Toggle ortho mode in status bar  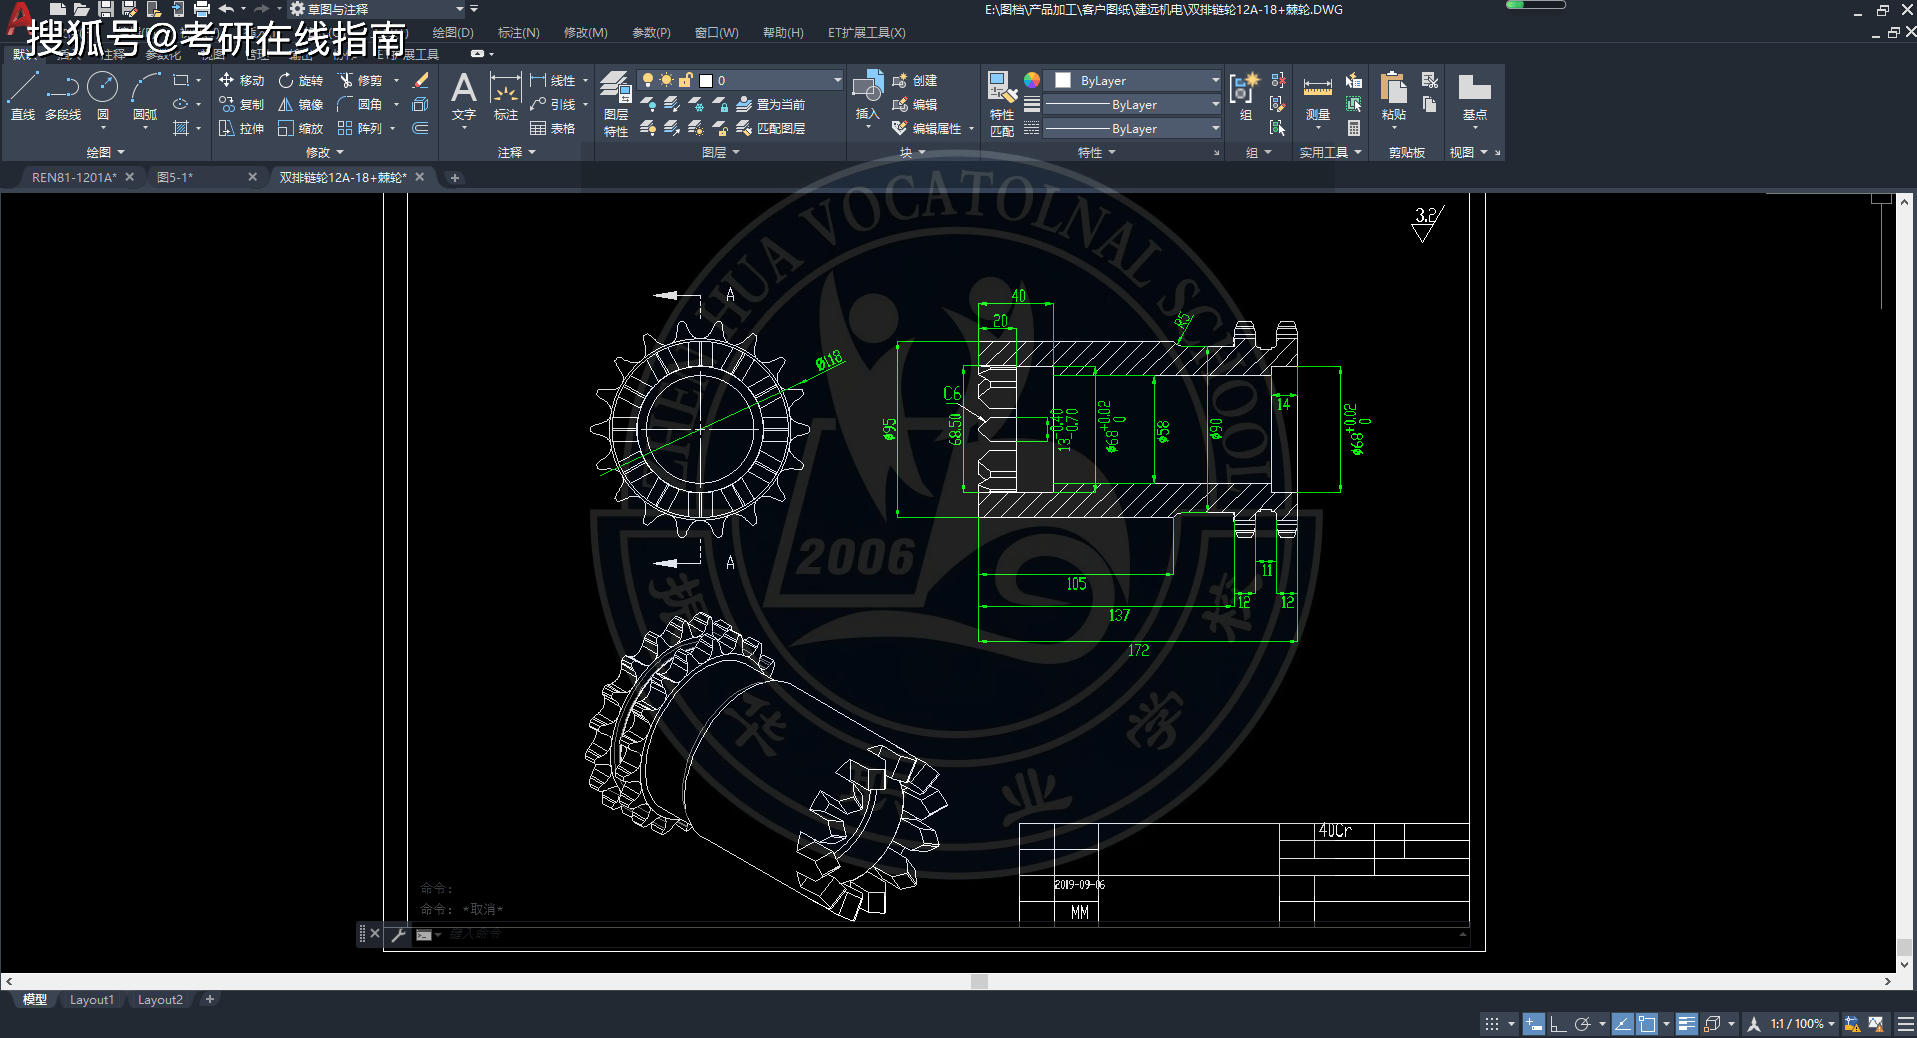(1558, 1024)
